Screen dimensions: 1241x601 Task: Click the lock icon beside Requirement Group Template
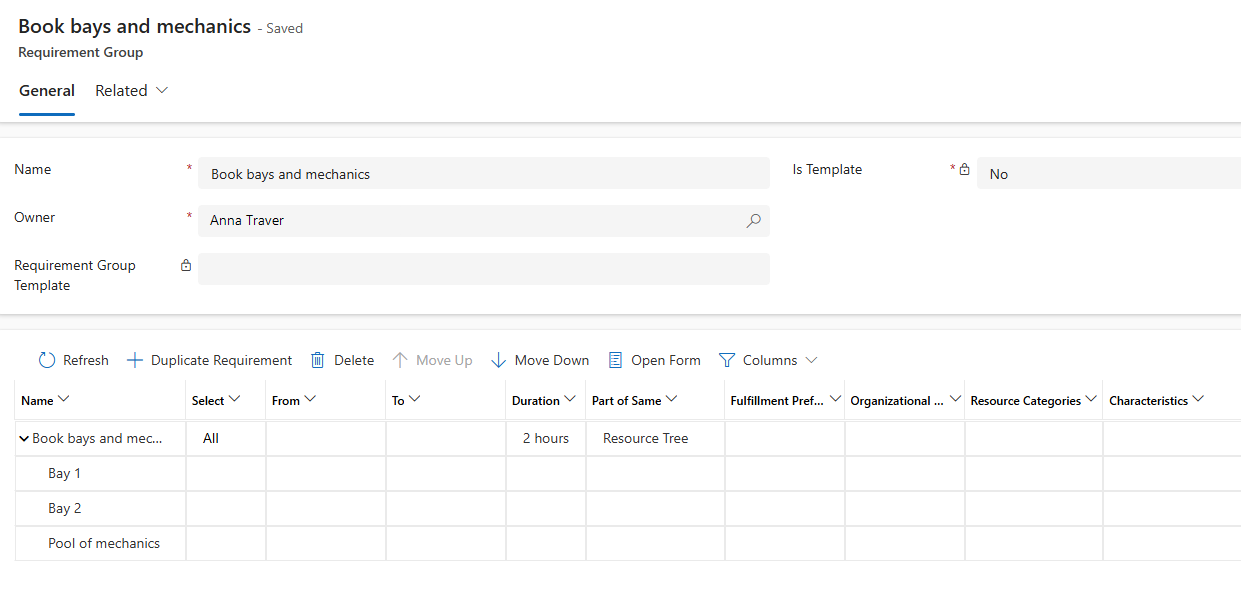[185, 265]
